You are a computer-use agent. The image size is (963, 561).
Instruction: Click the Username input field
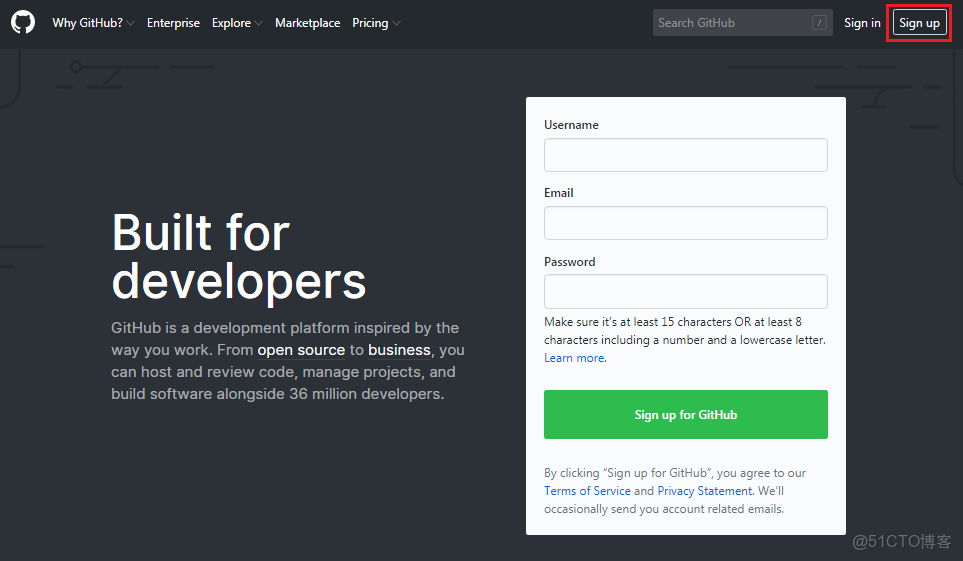pos(685,155)
